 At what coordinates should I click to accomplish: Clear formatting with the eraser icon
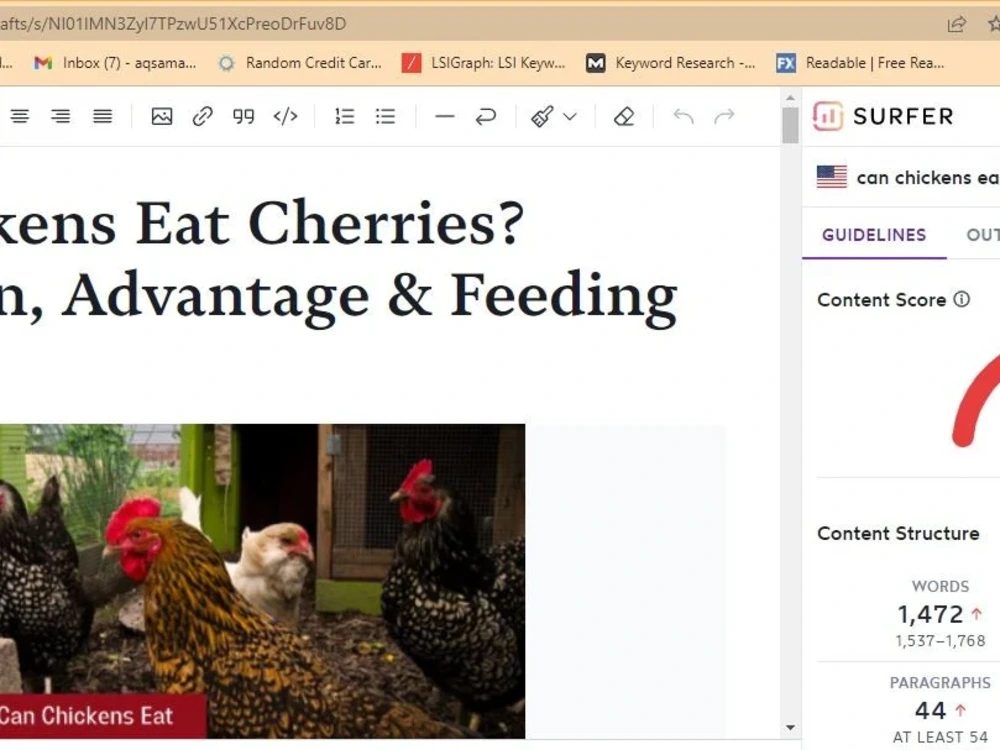pyautogui.click(x=624, y=116)
